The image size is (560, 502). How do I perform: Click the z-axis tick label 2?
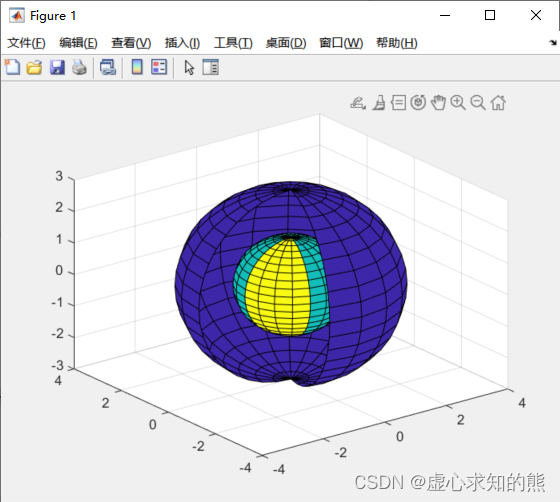[x=59, y=207]
